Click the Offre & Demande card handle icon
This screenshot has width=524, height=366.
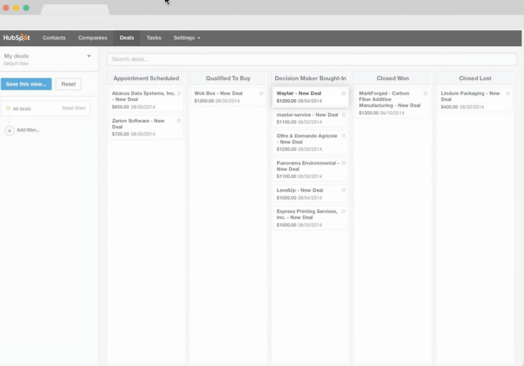(x=344, y=136)
